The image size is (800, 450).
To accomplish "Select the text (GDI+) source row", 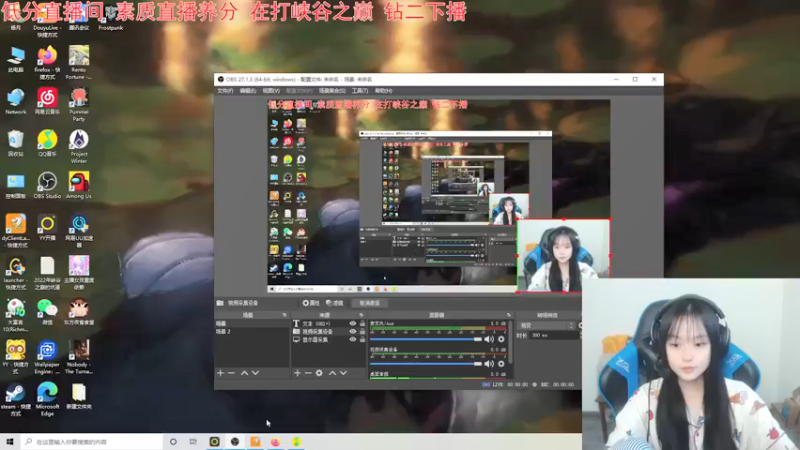I will [x=329, y=323].
